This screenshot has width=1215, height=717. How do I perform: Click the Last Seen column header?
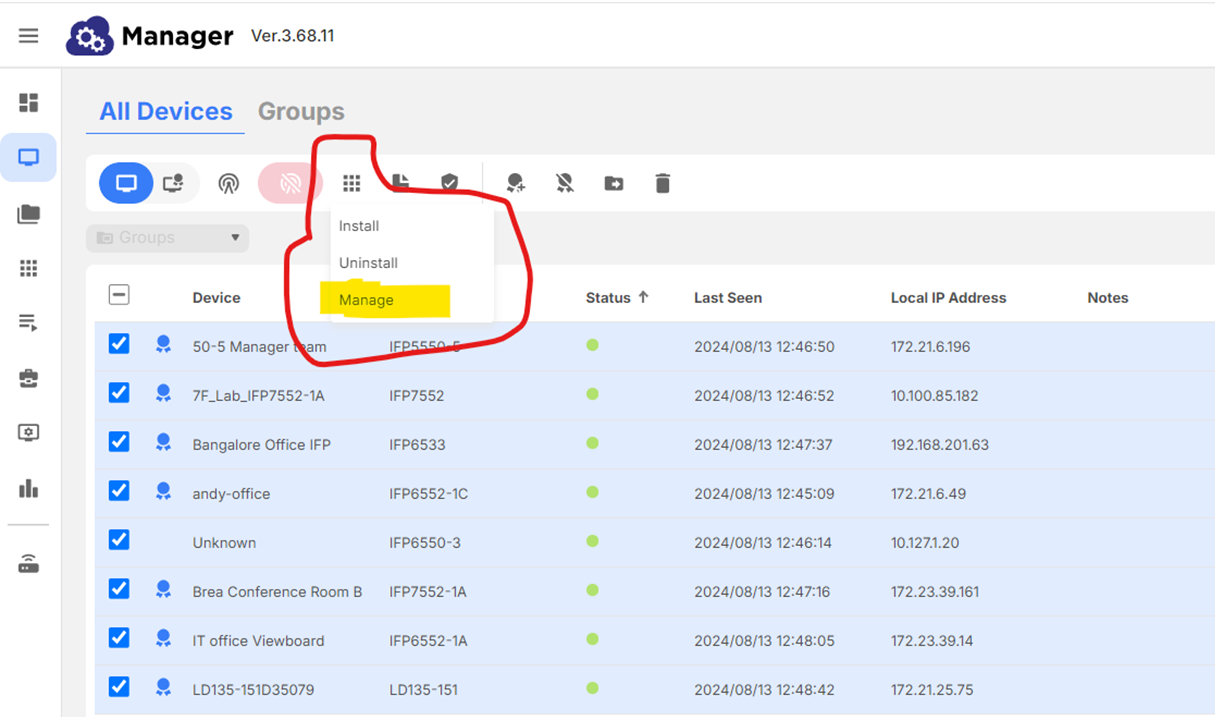(728, 298)
